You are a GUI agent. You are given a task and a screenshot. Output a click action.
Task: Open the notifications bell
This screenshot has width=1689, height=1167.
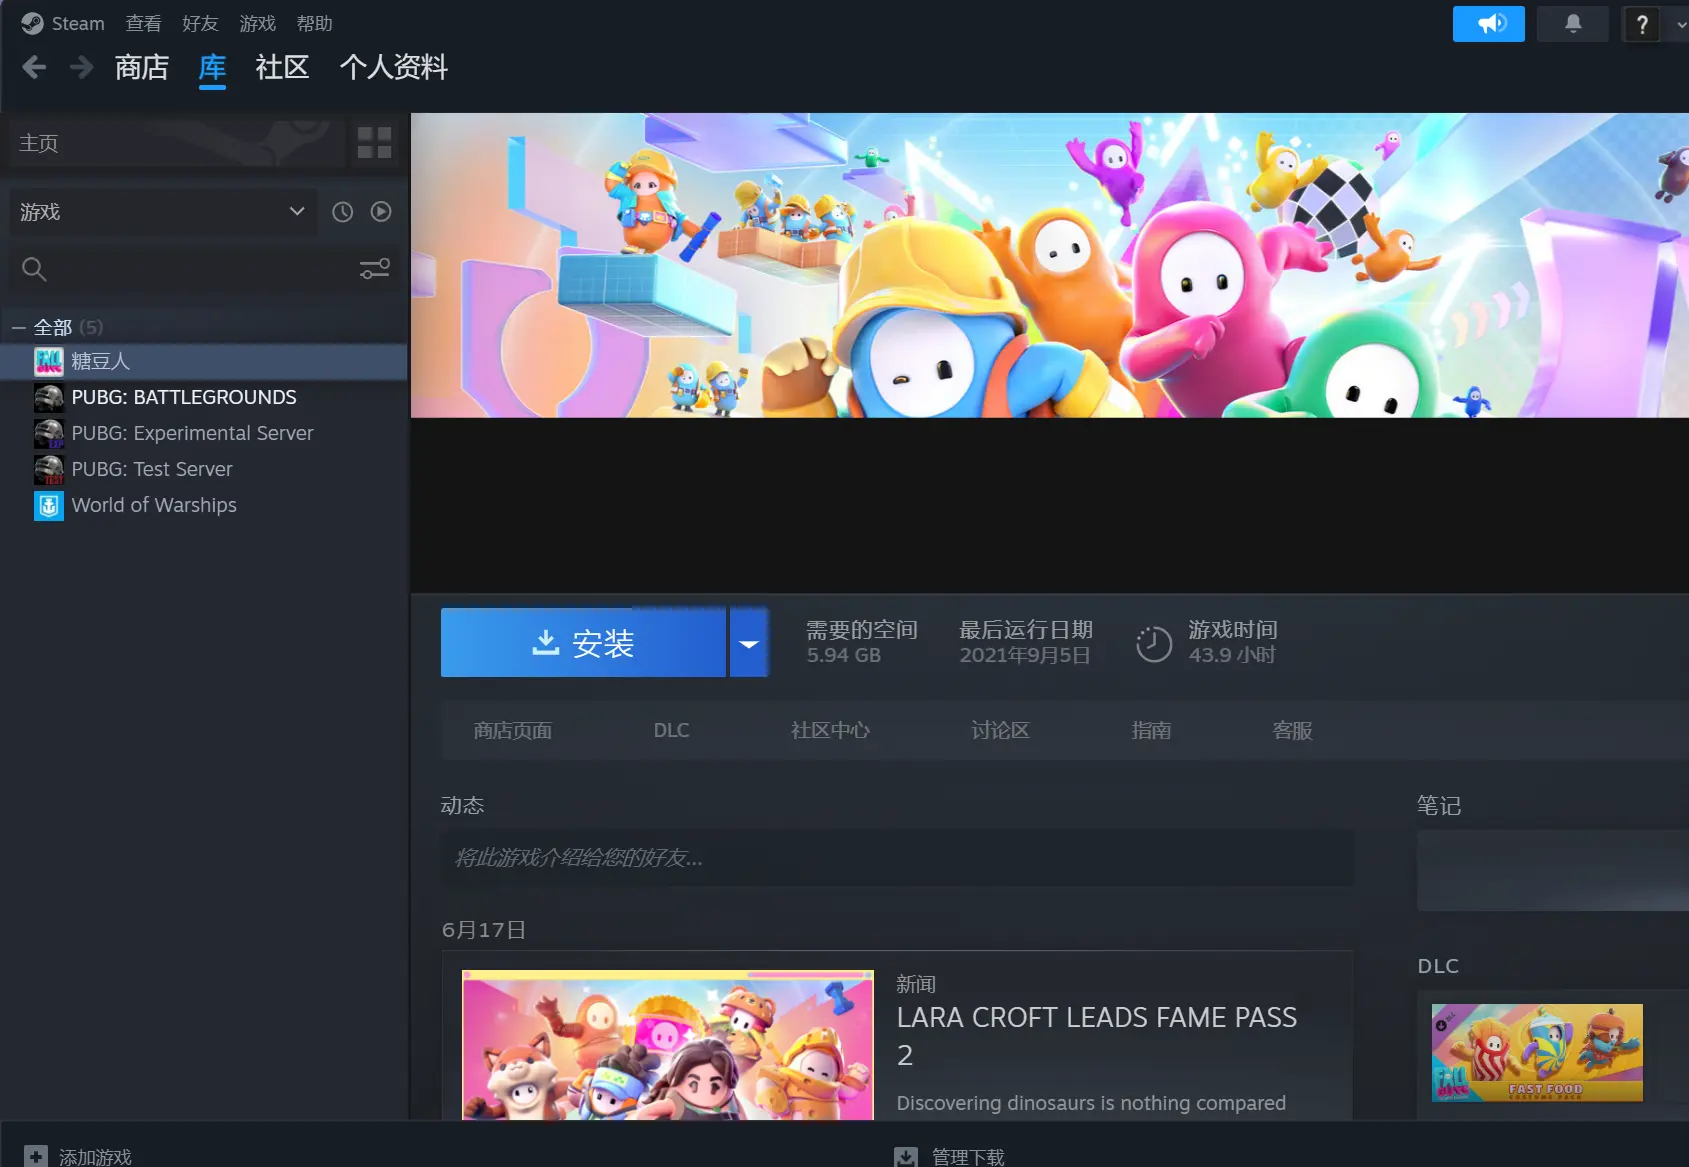click(x=1572, y=23)
